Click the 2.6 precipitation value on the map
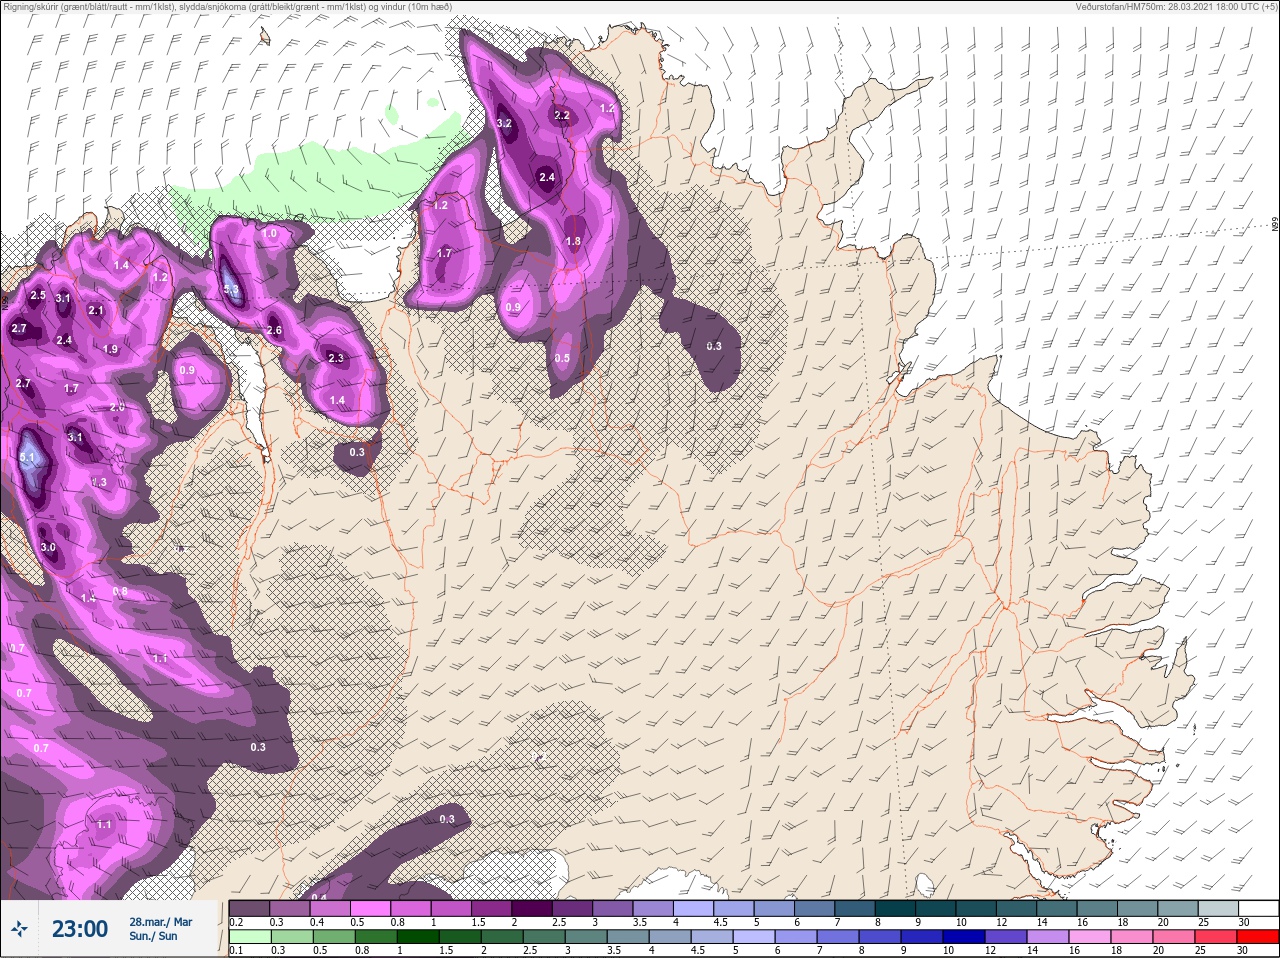1280x958 pixels. tap(274, 331)
